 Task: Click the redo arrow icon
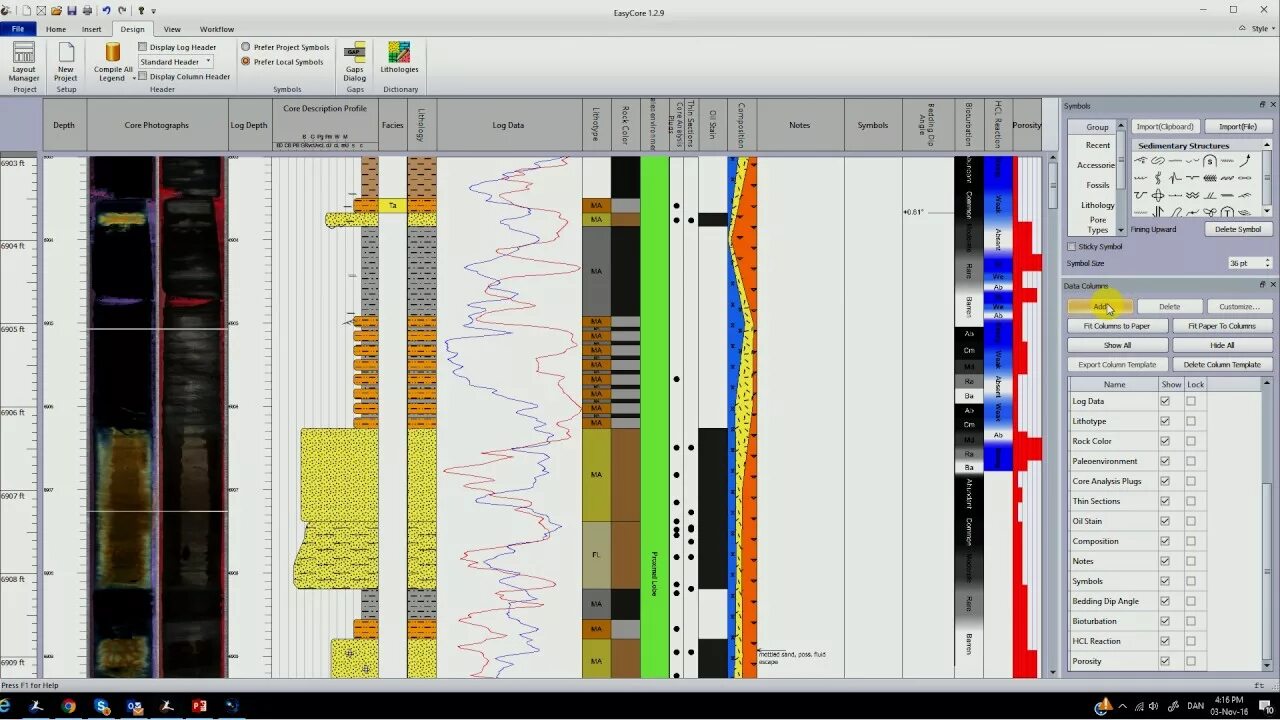point(122,10)
